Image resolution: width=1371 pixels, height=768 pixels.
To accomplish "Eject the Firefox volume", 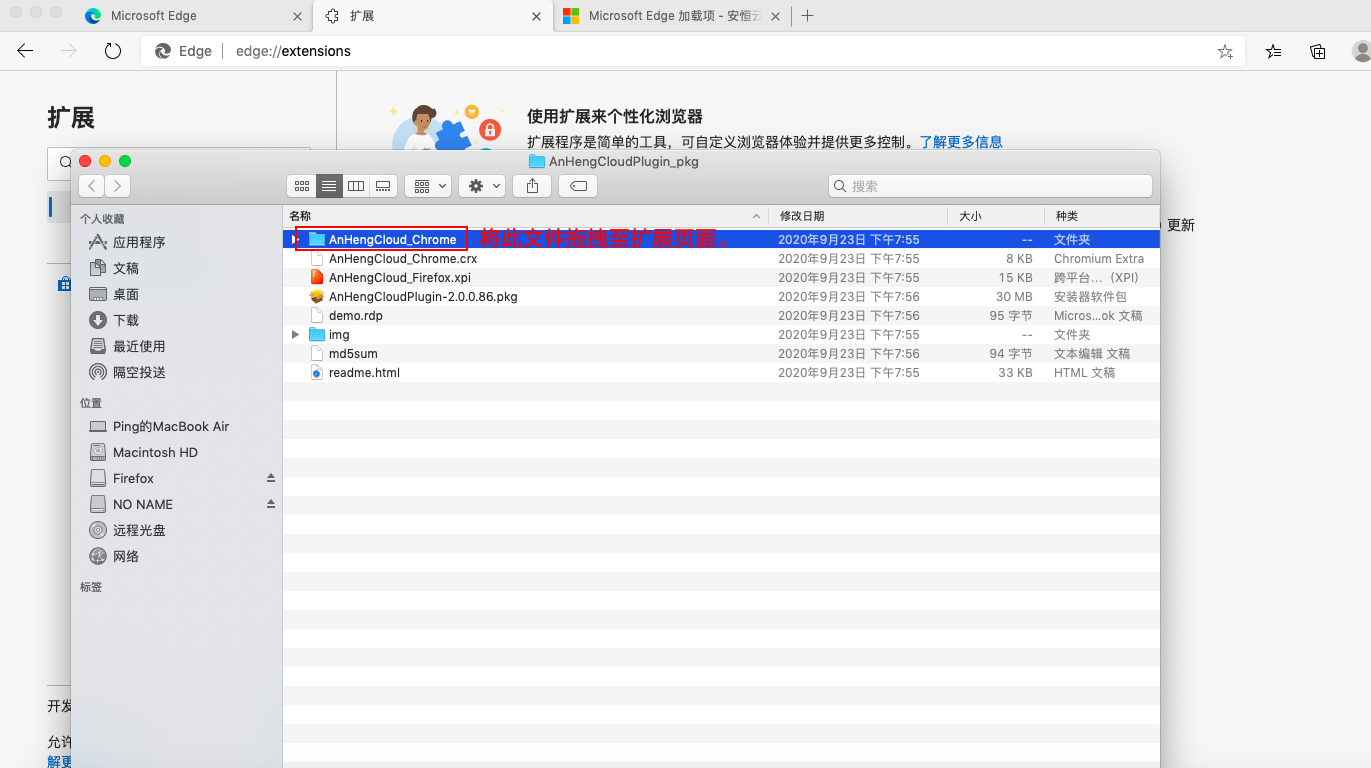I will [x=270, y=478].
